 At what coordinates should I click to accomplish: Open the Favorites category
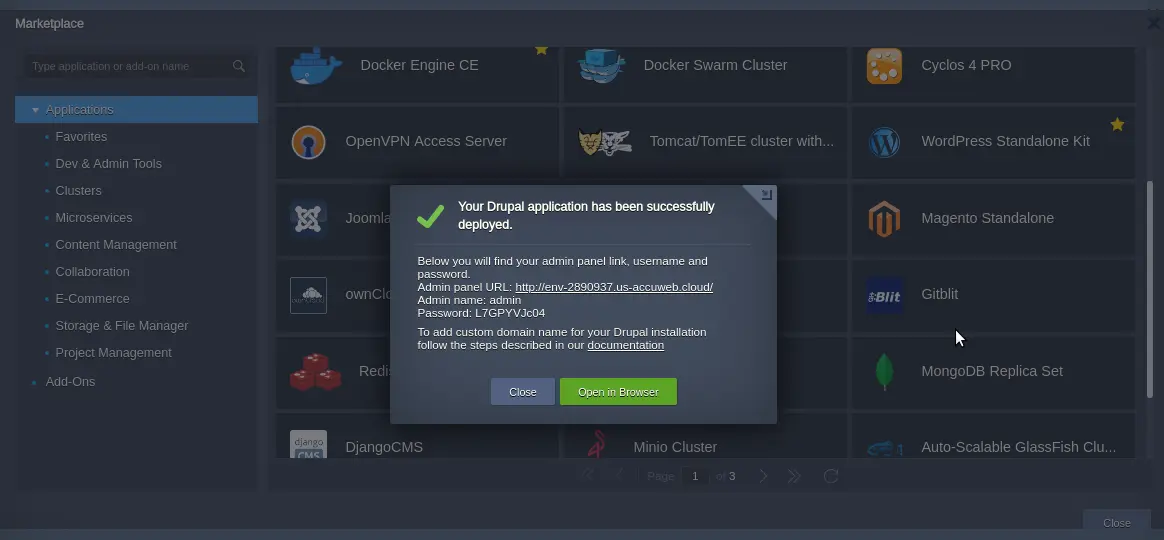81,137
